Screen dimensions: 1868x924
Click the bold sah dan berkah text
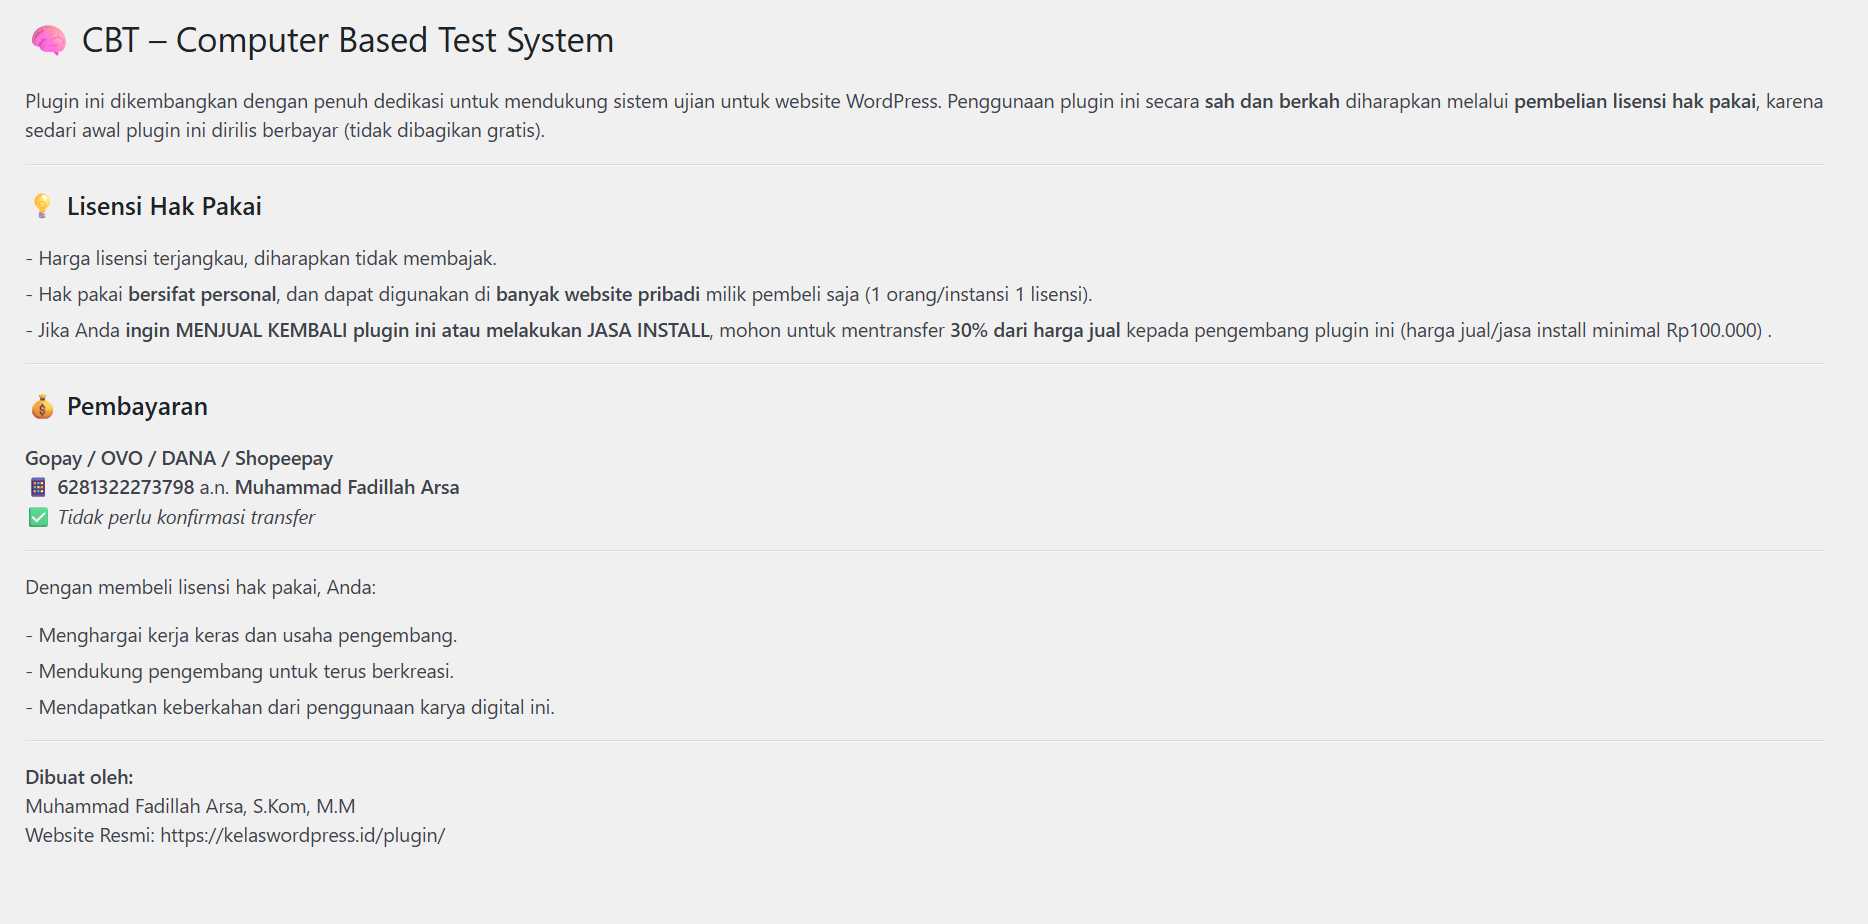(1272, 102)
